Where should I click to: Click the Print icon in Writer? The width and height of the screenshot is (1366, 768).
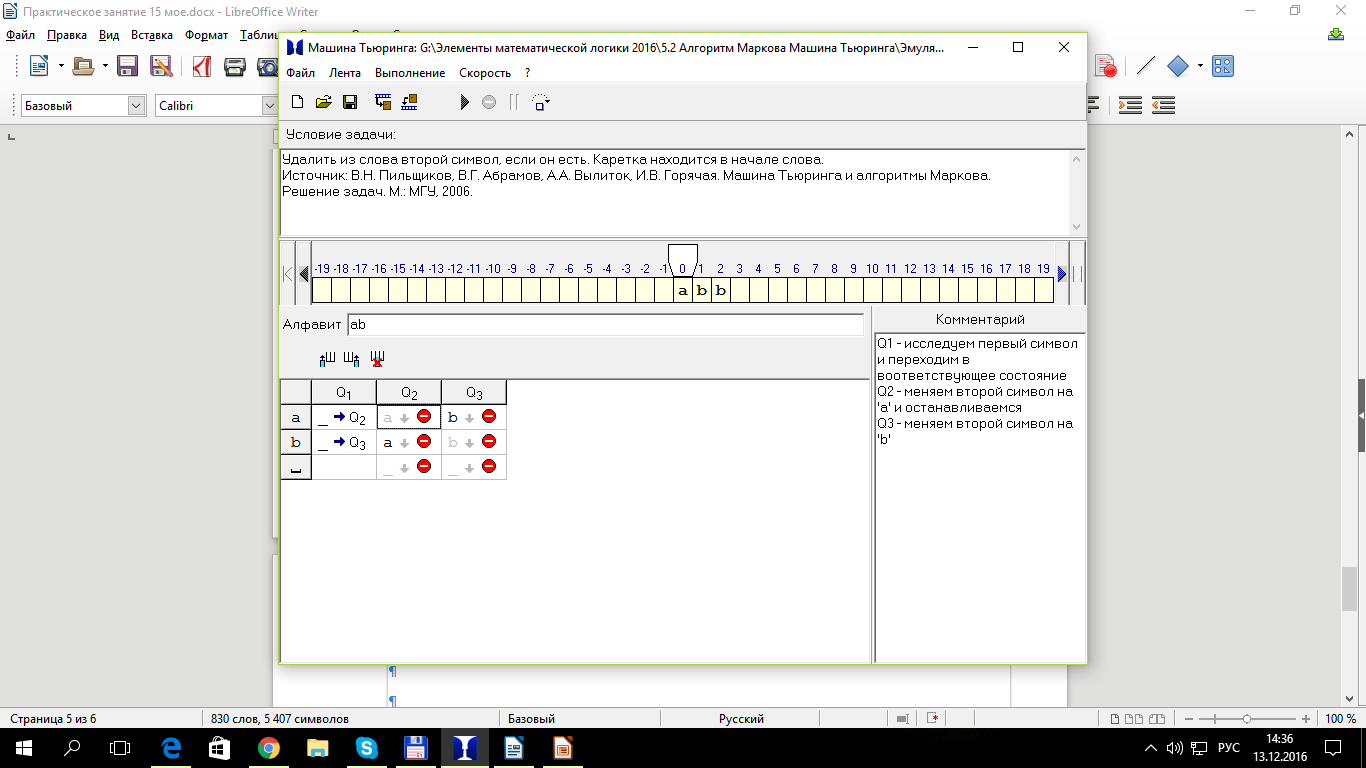point(235,66)
